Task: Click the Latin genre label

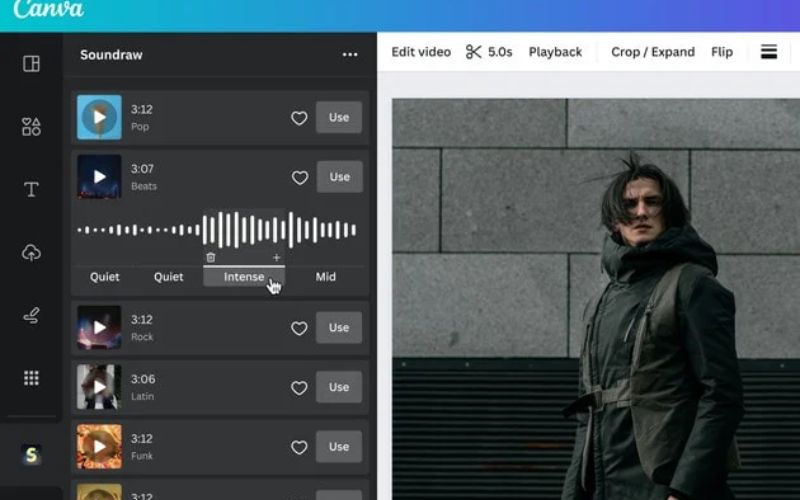Action: 142,396
